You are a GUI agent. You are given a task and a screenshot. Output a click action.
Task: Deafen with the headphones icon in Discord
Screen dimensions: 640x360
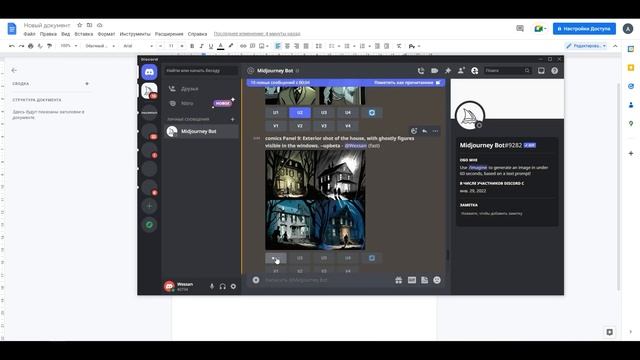(222, 287)
